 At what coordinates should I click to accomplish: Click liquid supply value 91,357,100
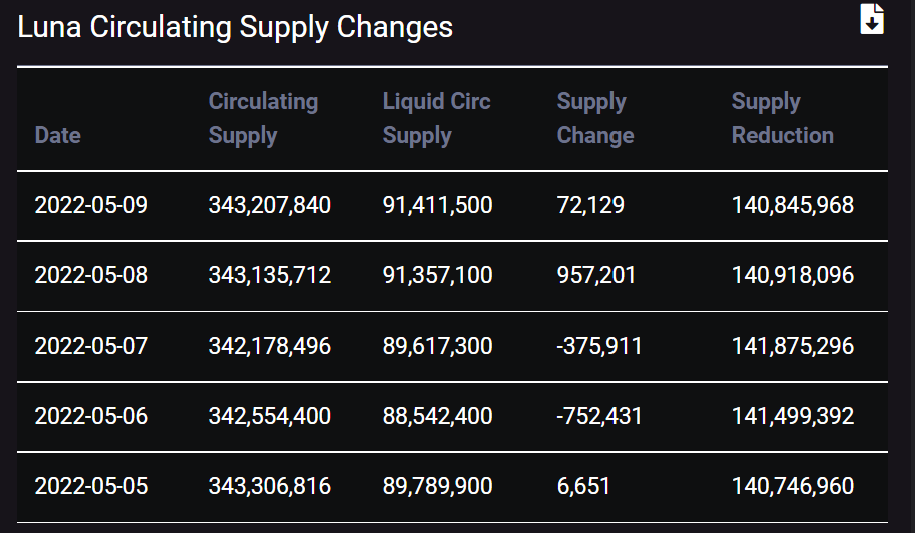437,275
